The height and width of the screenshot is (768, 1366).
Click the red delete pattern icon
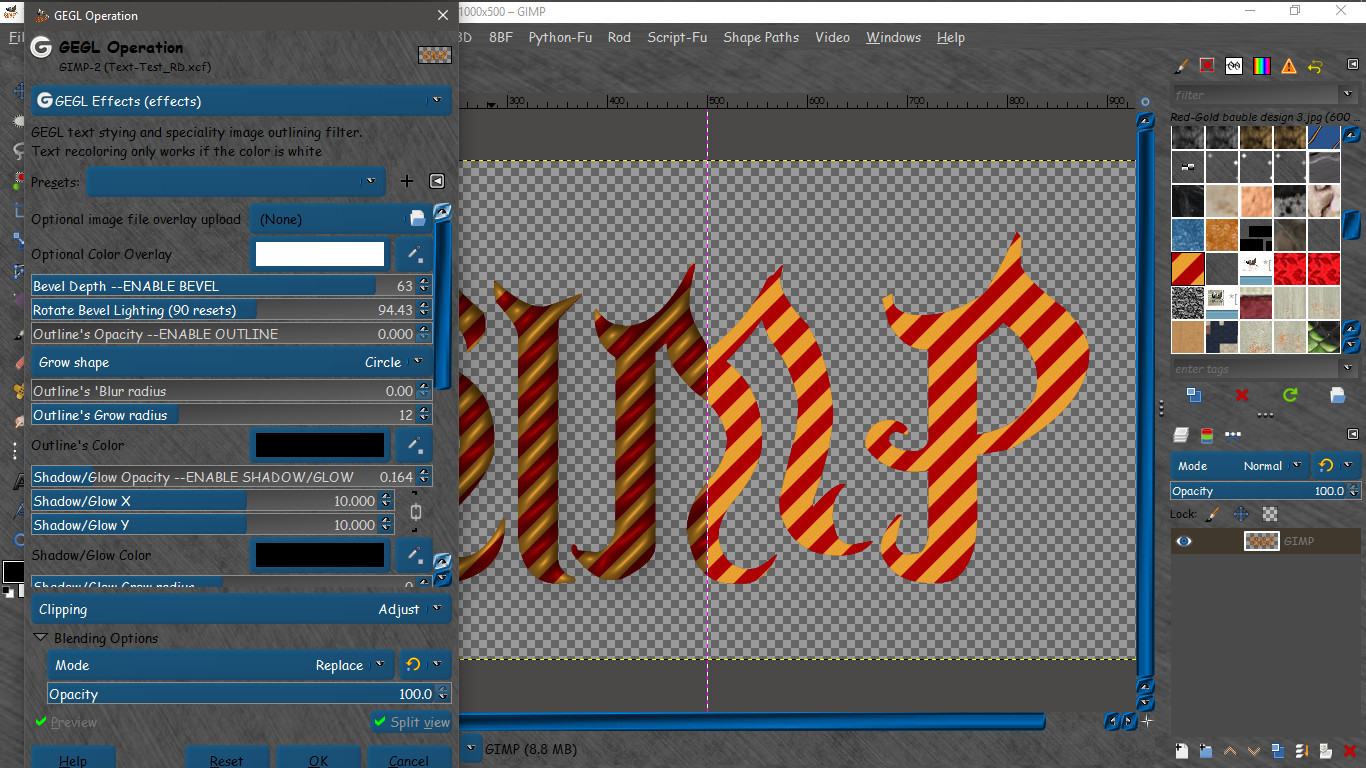(x=1242, y=395)
